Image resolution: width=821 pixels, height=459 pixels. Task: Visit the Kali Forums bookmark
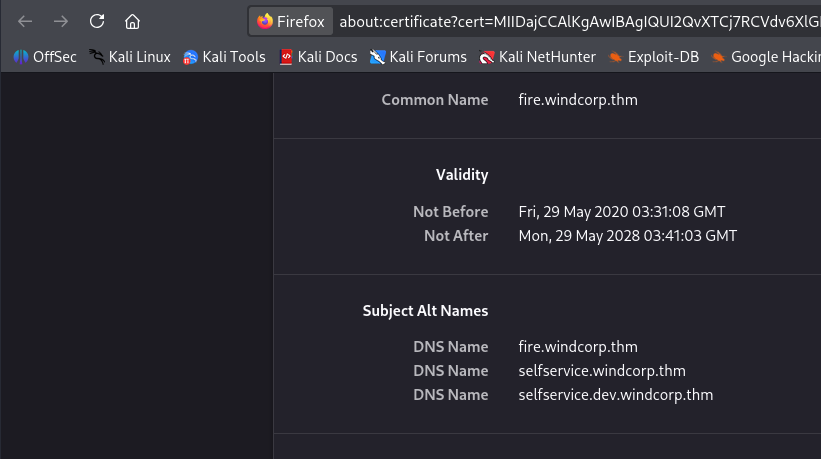[418, 57]
